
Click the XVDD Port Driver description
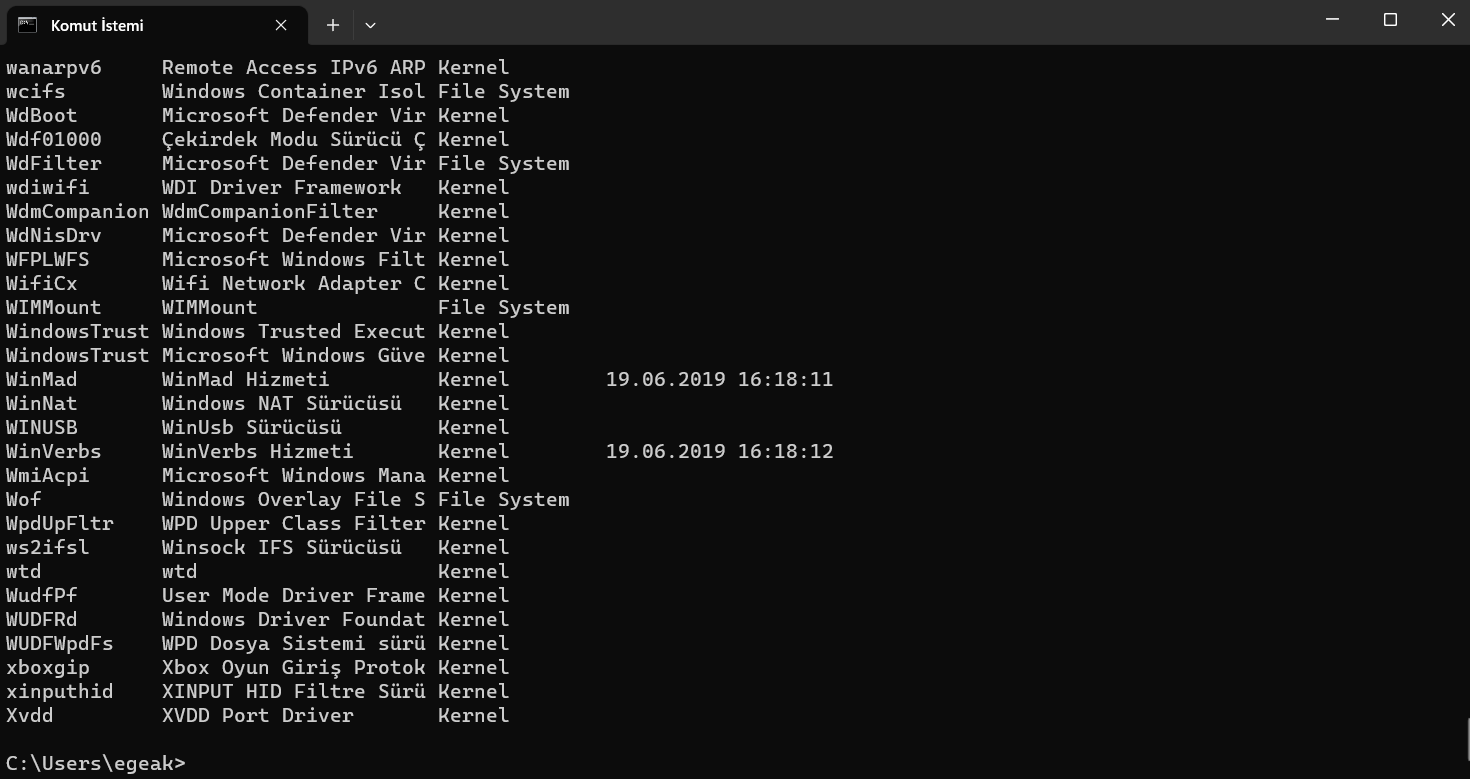pos(257,716)
